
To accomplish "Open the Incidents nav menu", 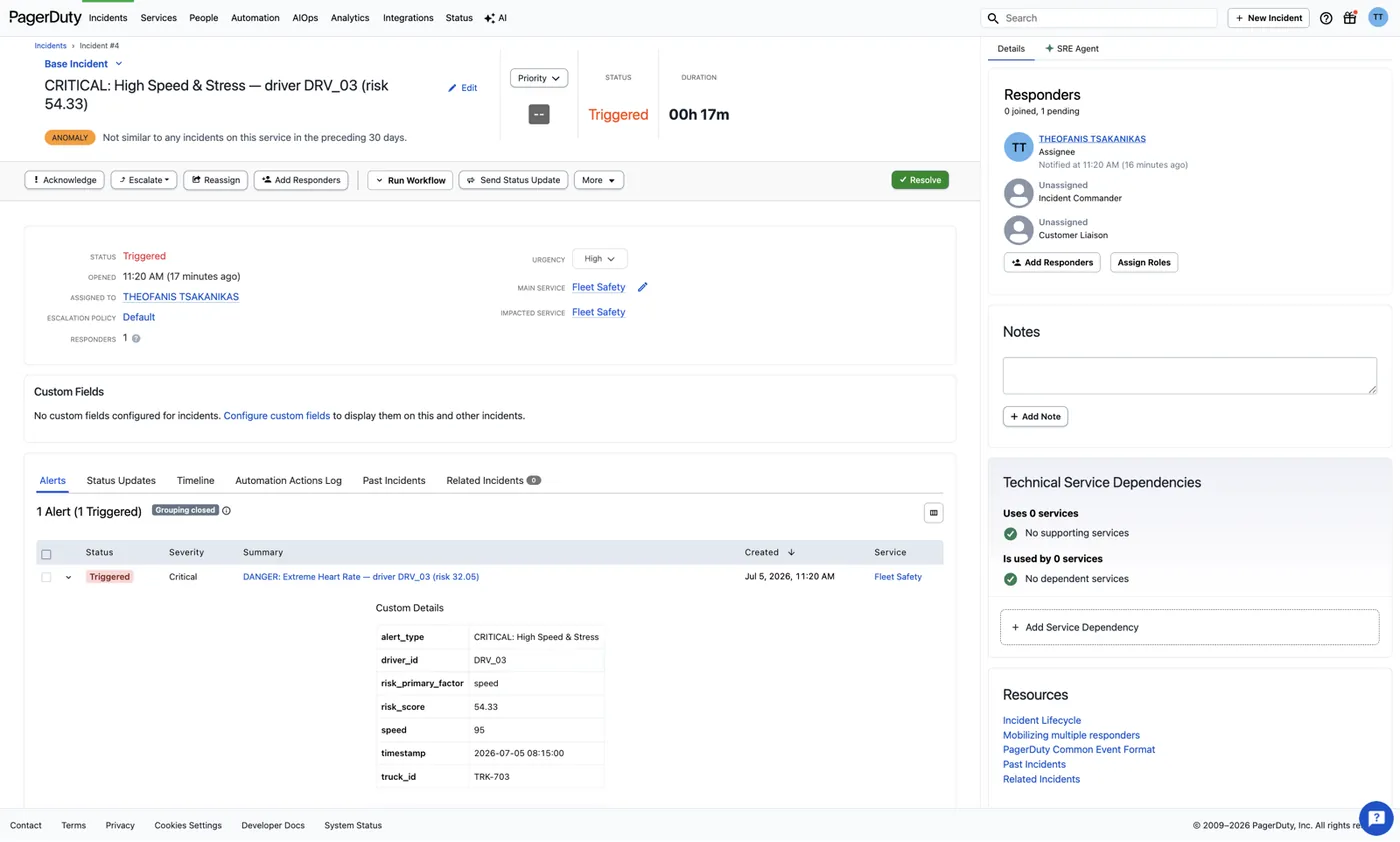I will tap(108, 18).
